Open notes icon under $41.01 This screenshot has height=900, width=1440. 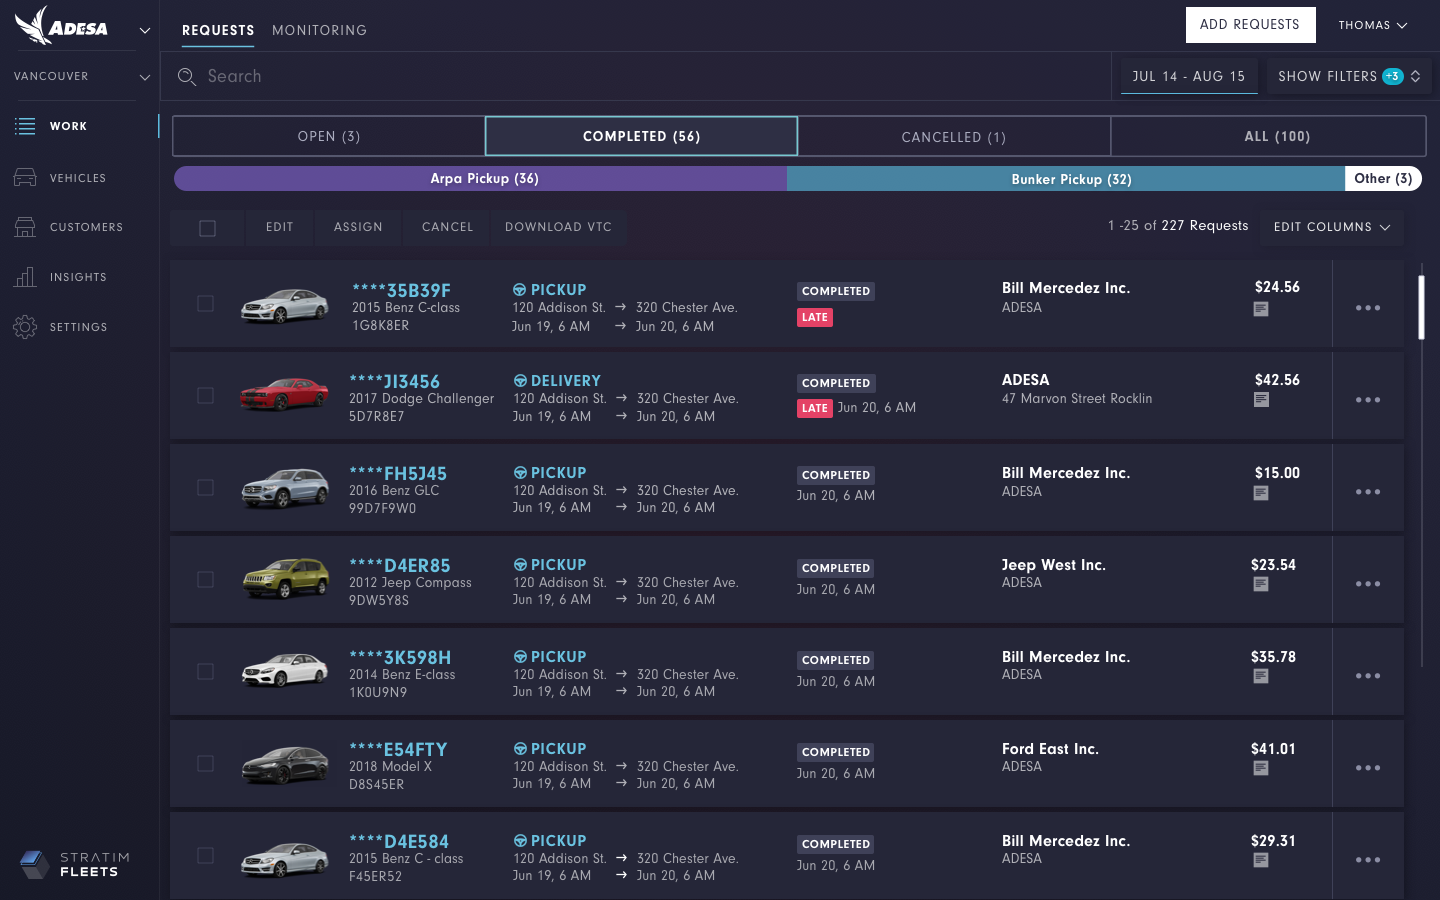(x=1261, y=768)
